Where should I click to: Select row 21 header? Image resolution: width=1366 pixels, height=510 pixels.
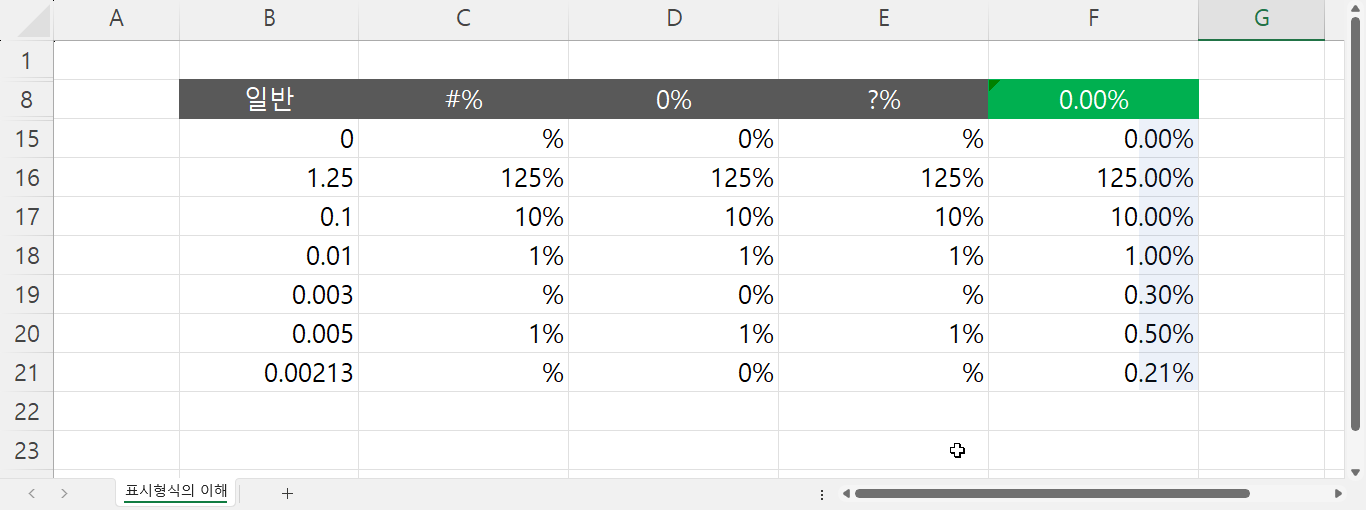26,373
